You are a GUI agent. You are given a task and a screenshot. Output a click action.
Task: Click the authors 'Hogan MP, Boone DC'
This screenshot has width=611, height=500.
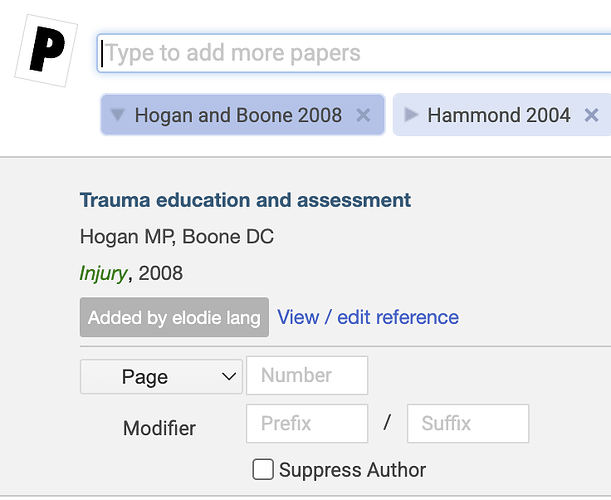click(177, 237)
